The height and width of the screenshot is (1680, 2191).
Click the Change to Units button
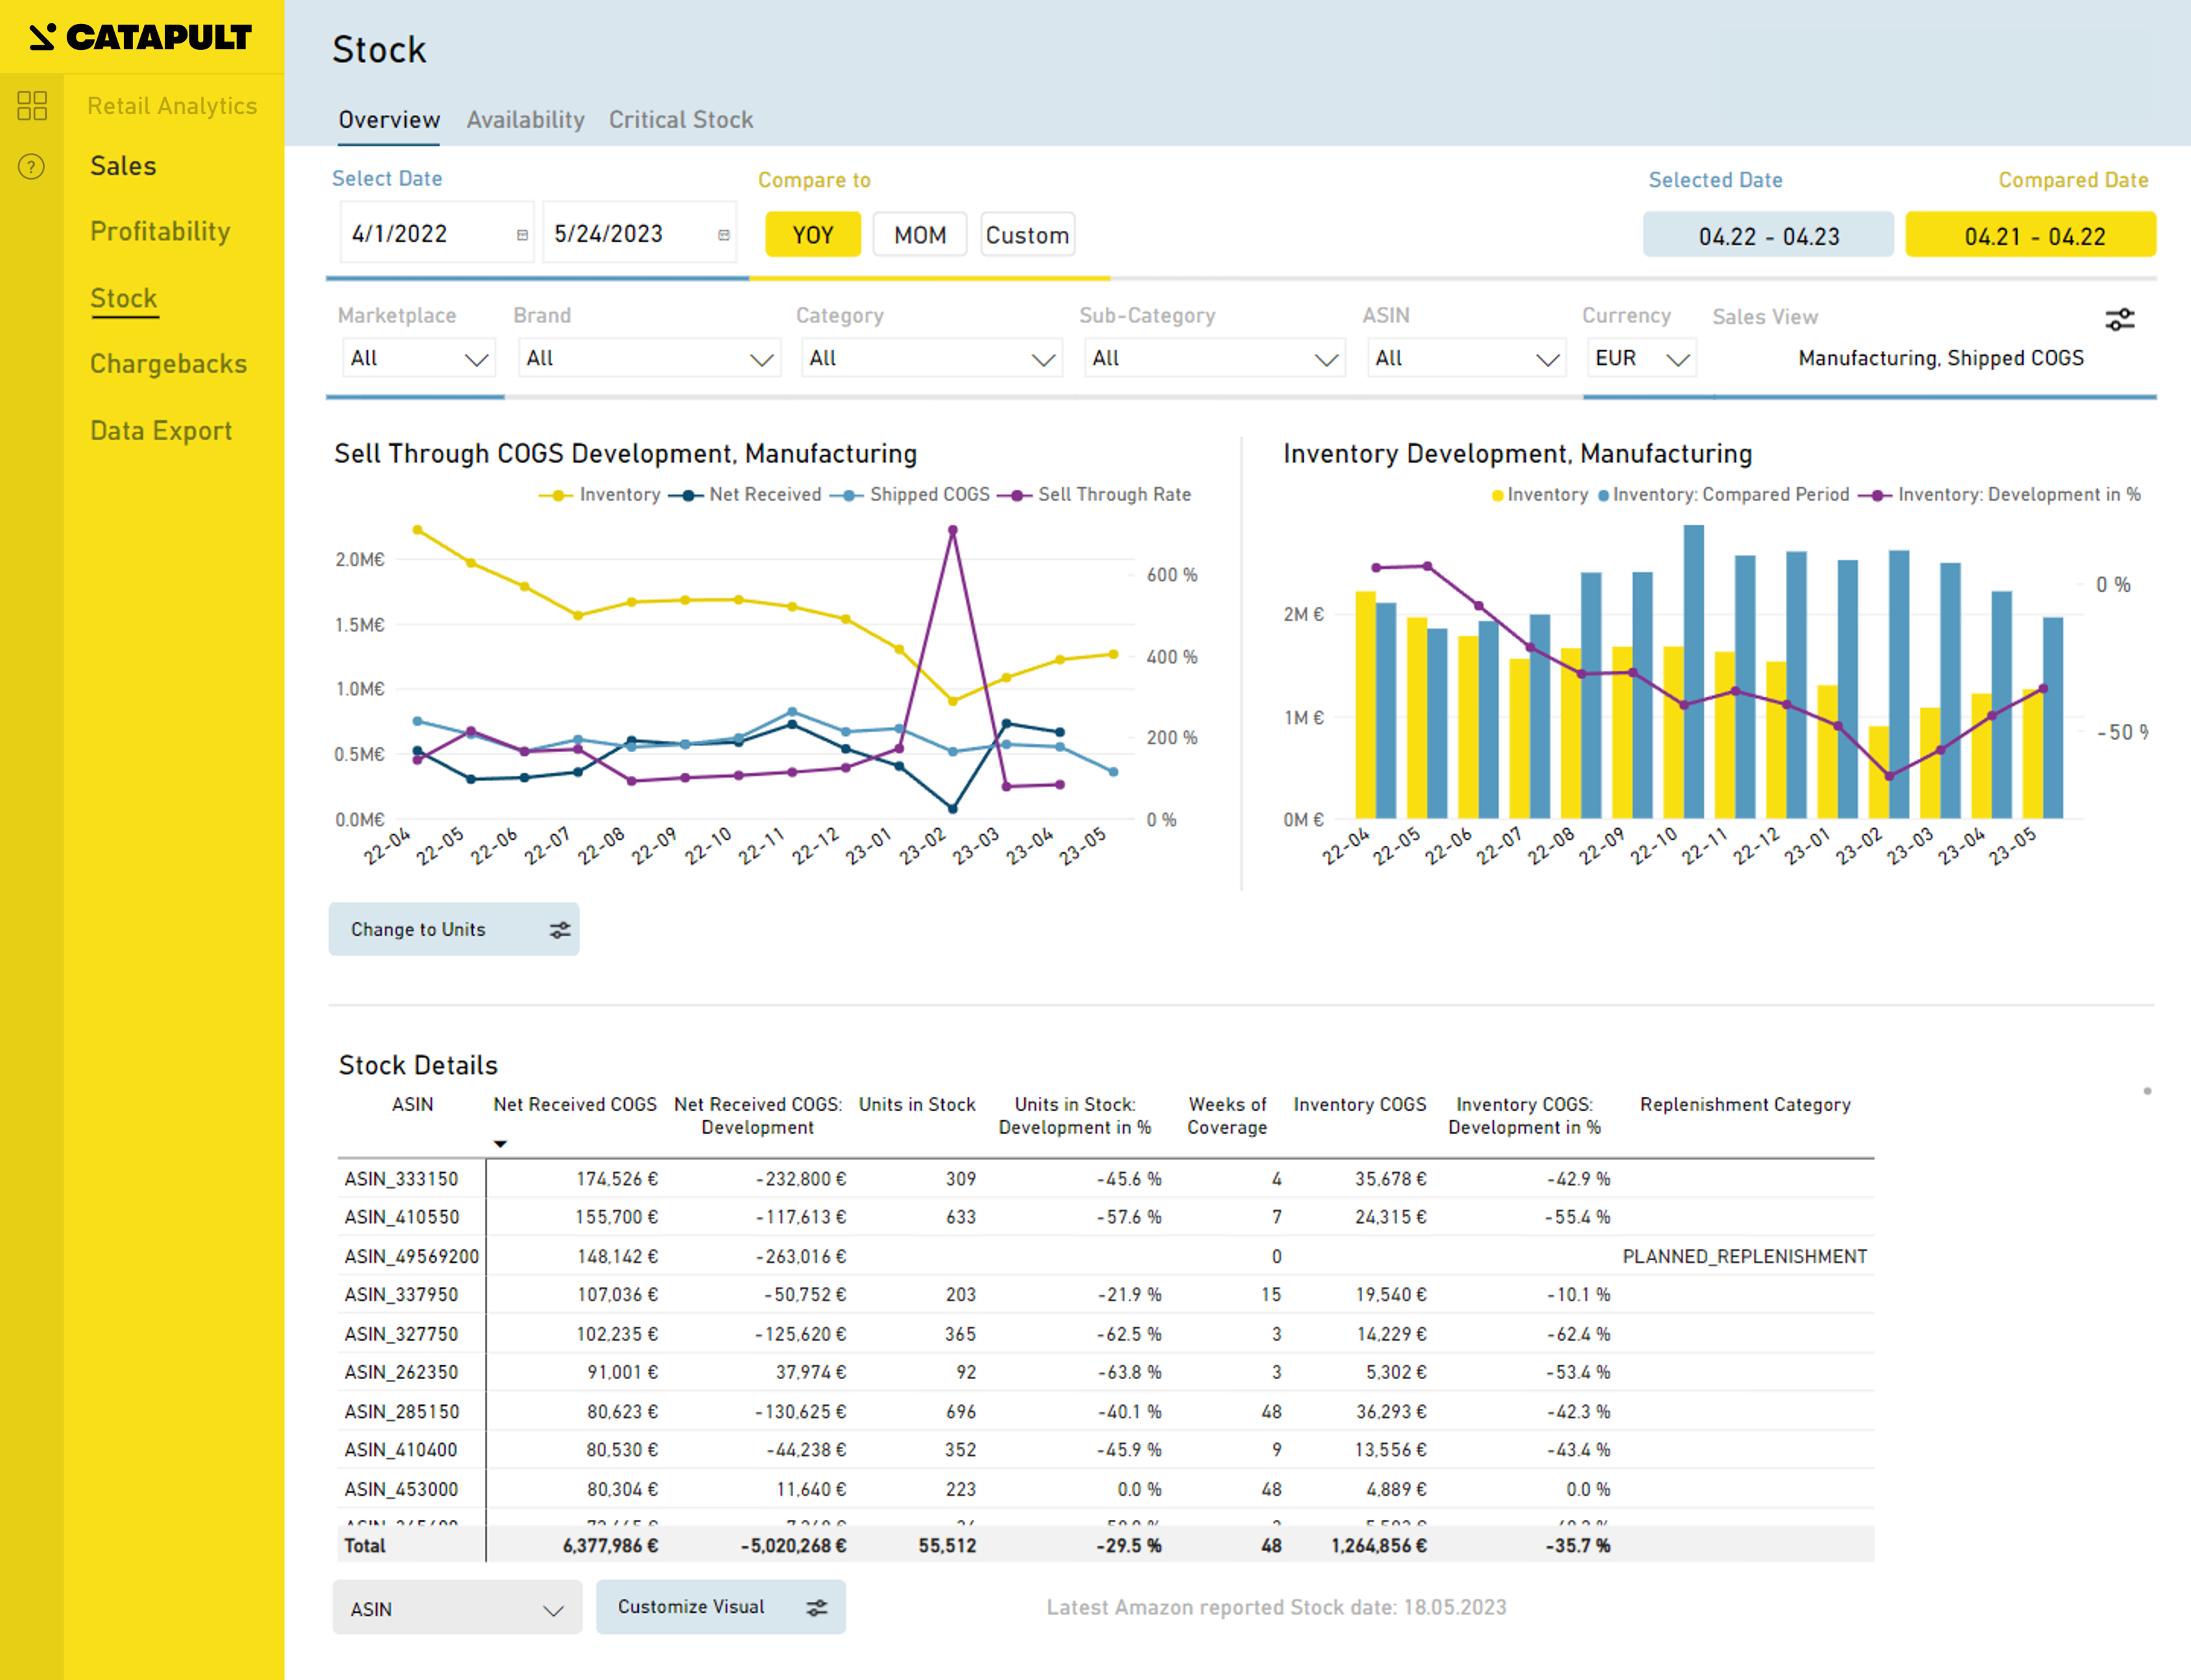coord(418,930)
